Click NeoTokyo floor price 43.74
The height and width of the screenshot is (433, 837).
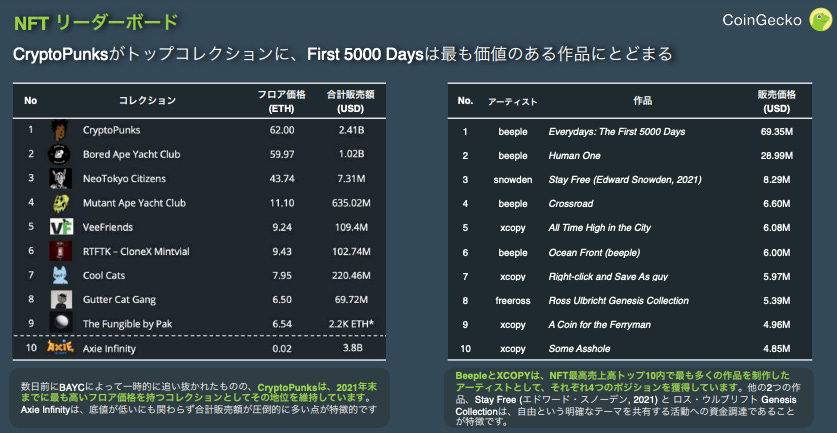[x=282, y=179]
